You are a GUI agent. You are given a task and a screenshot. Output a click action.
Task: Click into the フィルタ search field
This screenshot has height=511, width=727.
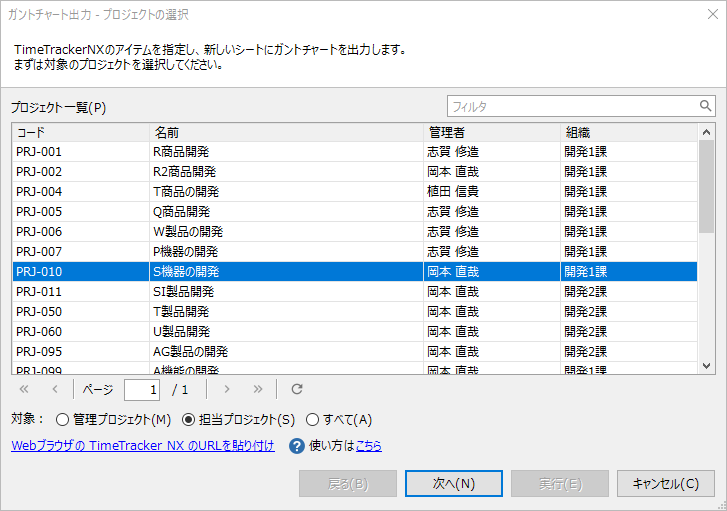570,106
